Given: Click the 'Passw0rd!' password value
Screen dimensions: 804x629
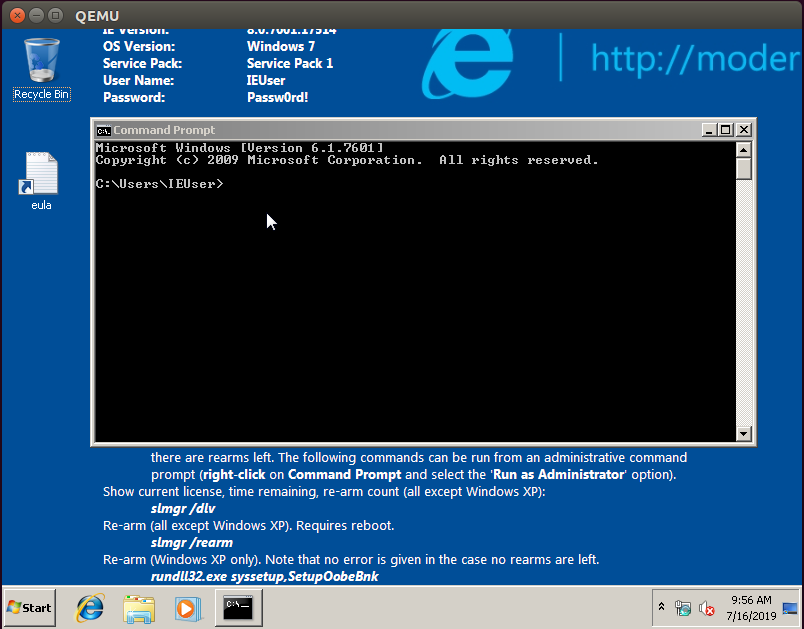Looking at the screenshot, I should [x=277, y=97].
